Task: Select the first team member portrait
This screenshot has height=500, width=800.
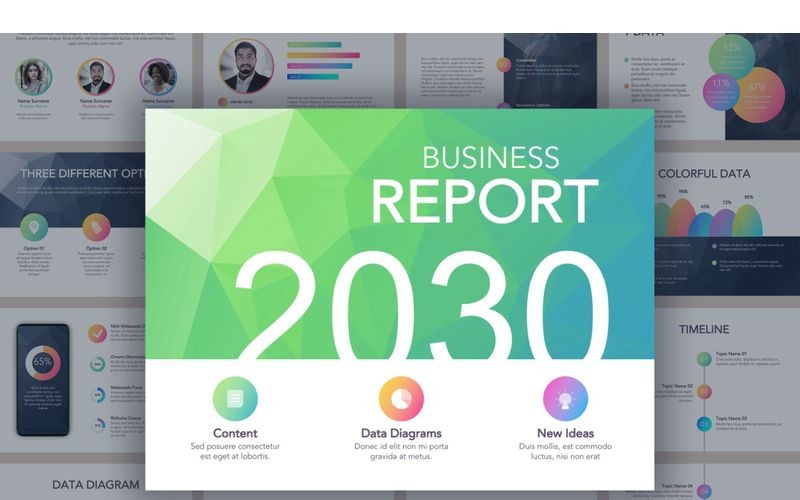Action: point(33,77)
